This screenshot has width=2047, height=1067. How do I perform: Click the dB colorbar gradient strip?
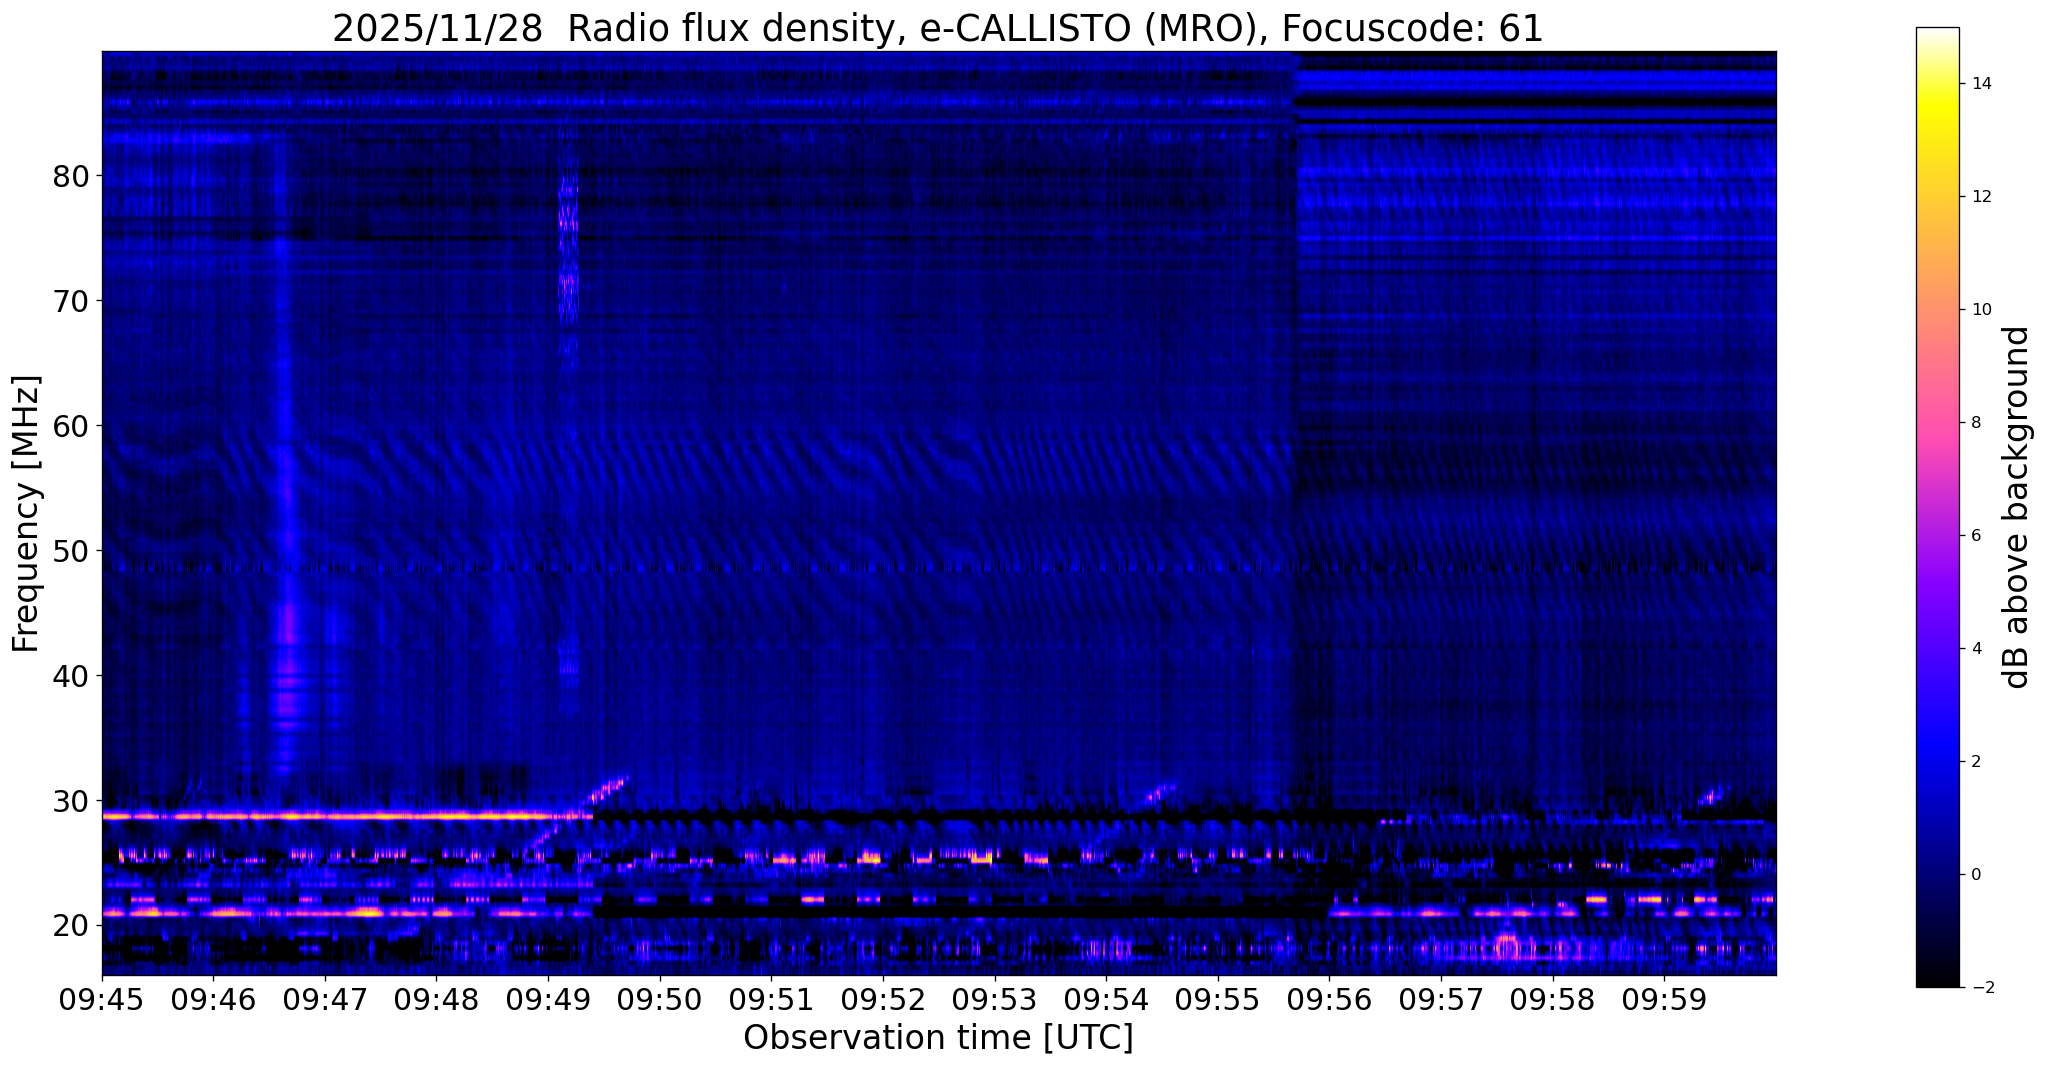[x=1937, y=507]
